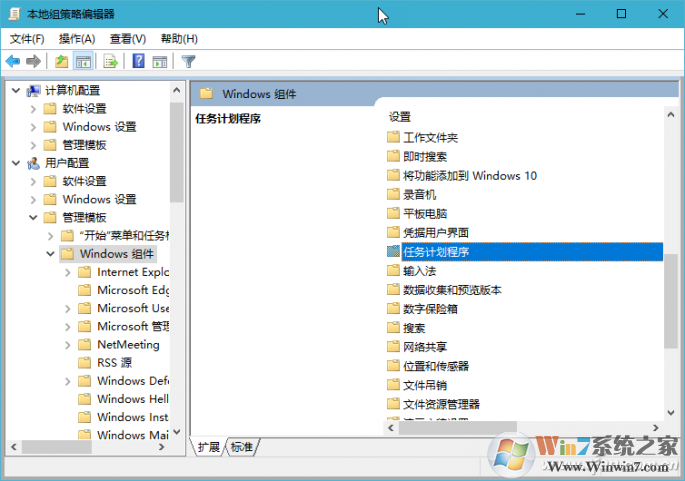Expand the "开始"菜单和任务栏 node
This screenshot has height=481, width=685.
click(50, 236)
